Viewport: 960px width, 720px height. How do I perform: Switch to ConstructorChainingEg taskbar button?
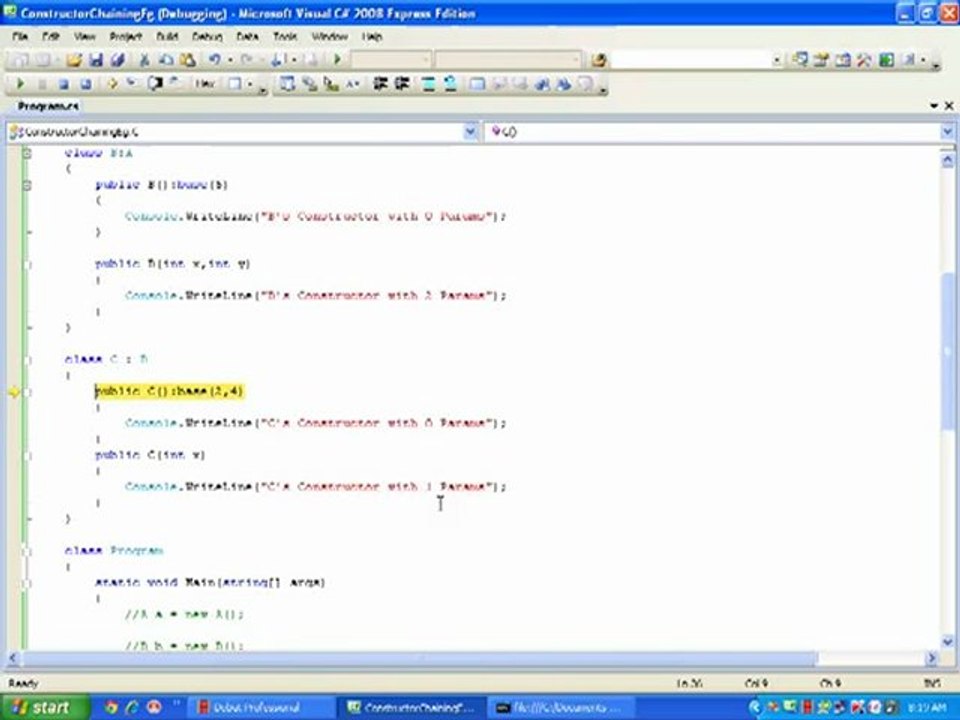coord(412,708)
